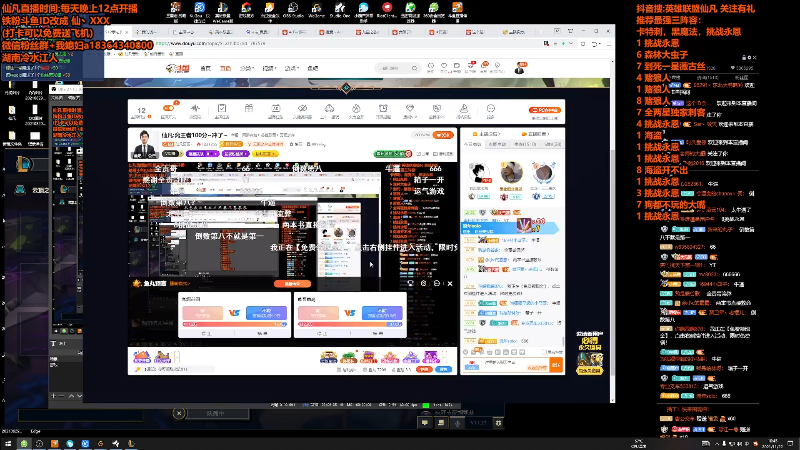800x450 pixels.
Task: Open the right link with chevron above chat tabs
Action: pyautogui.click(x=535, y=134)
